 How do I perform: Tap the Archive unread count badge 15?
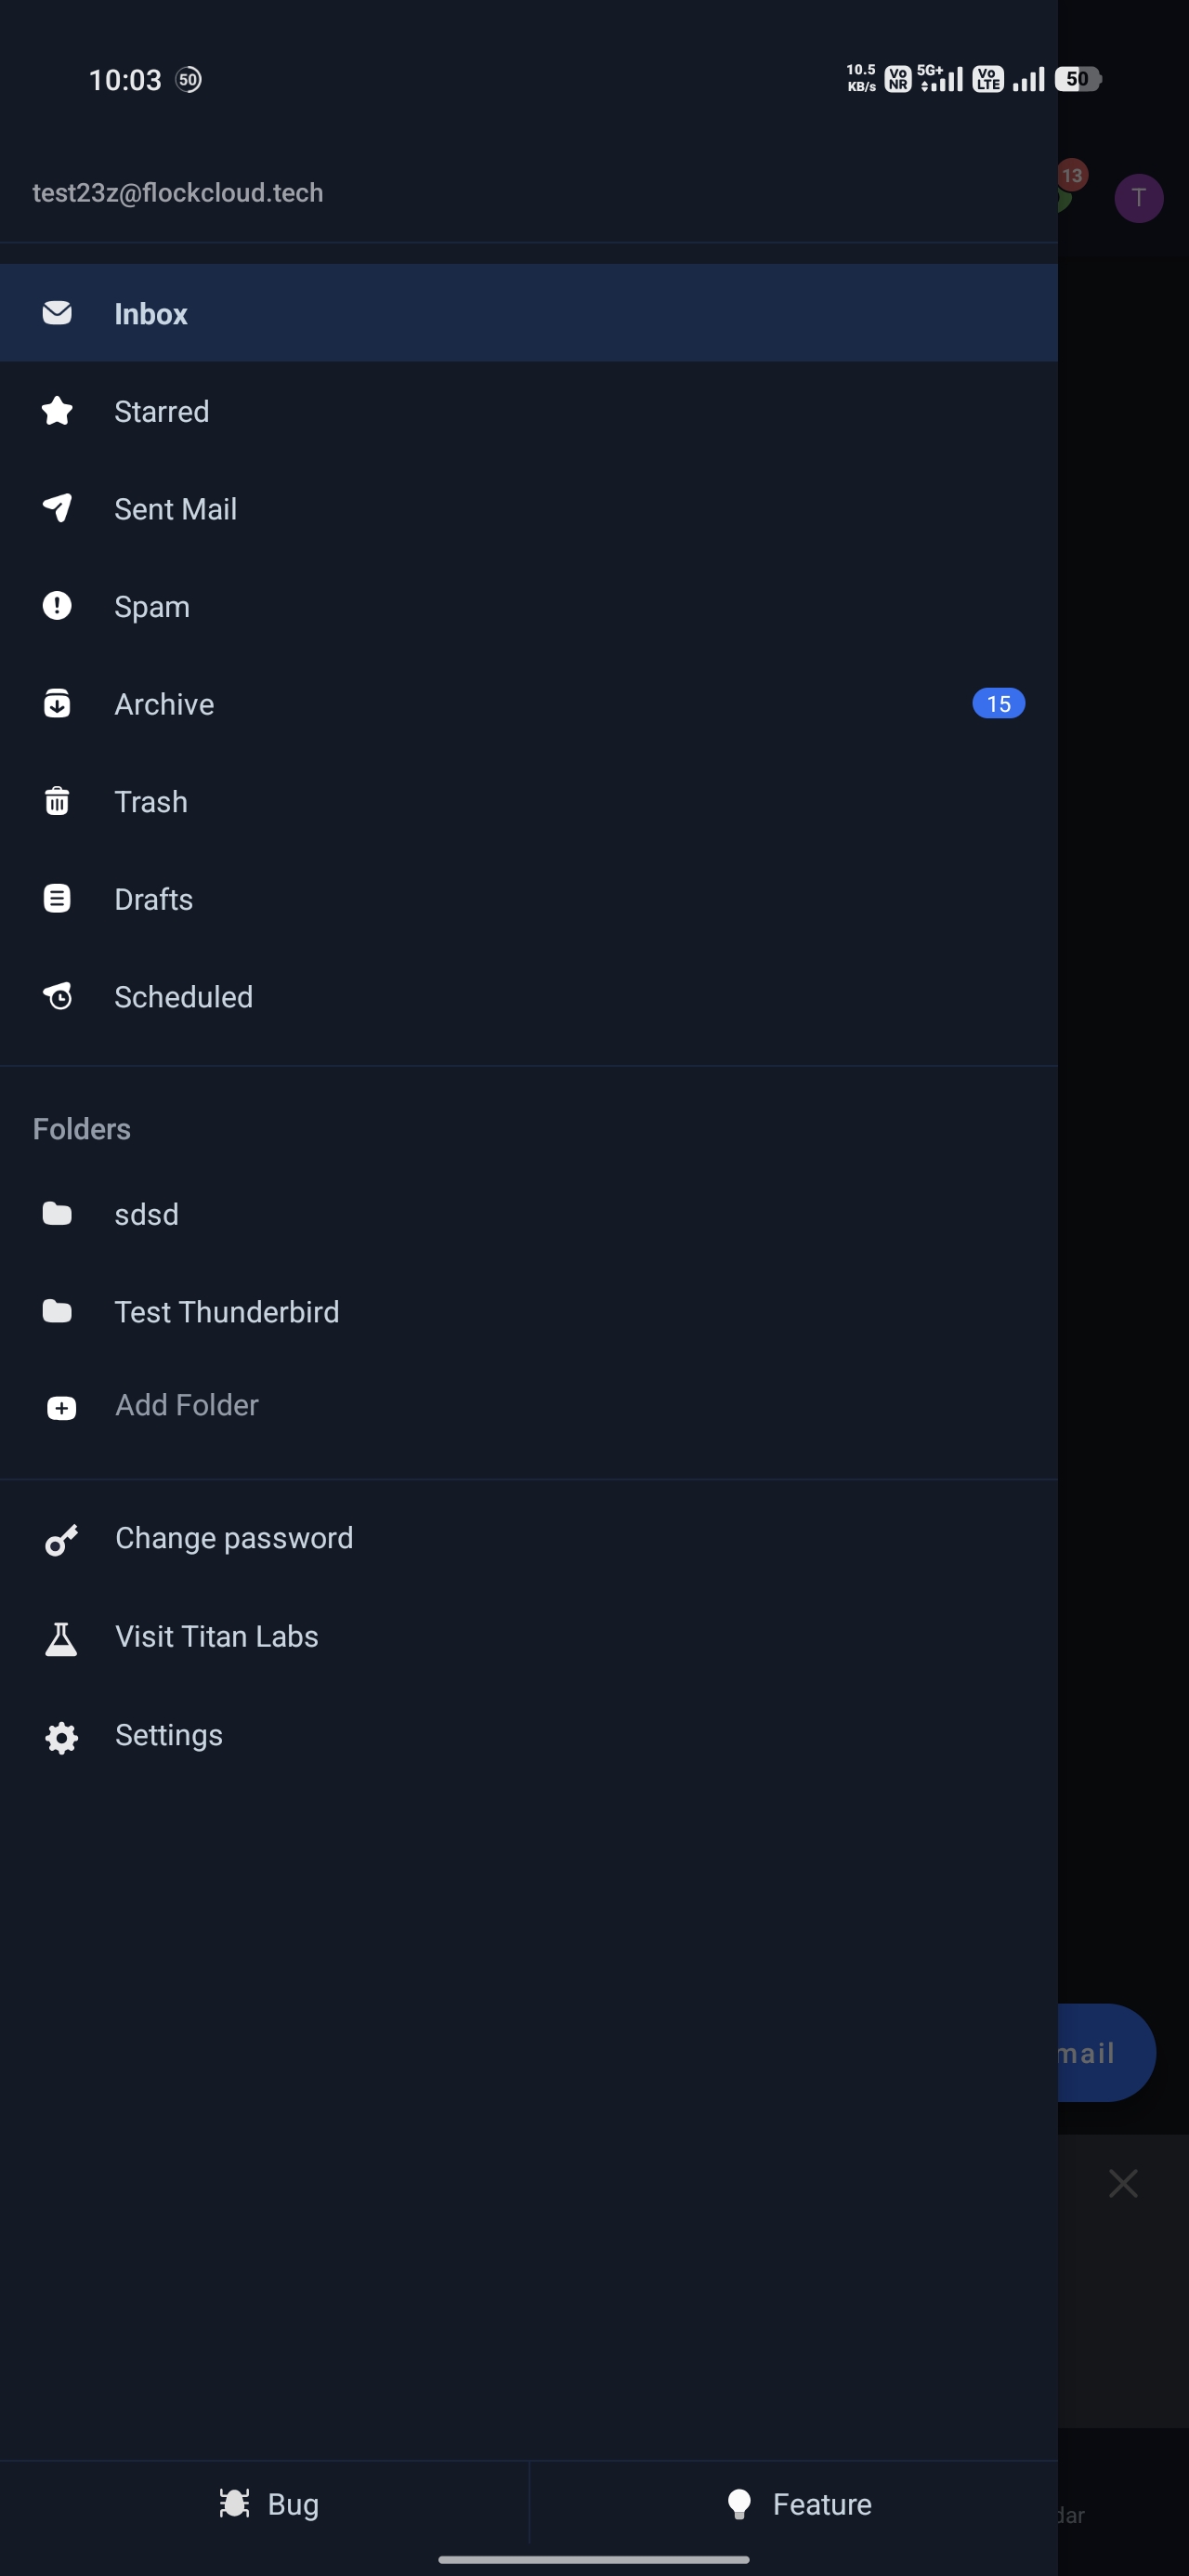[x=998, y=704]
